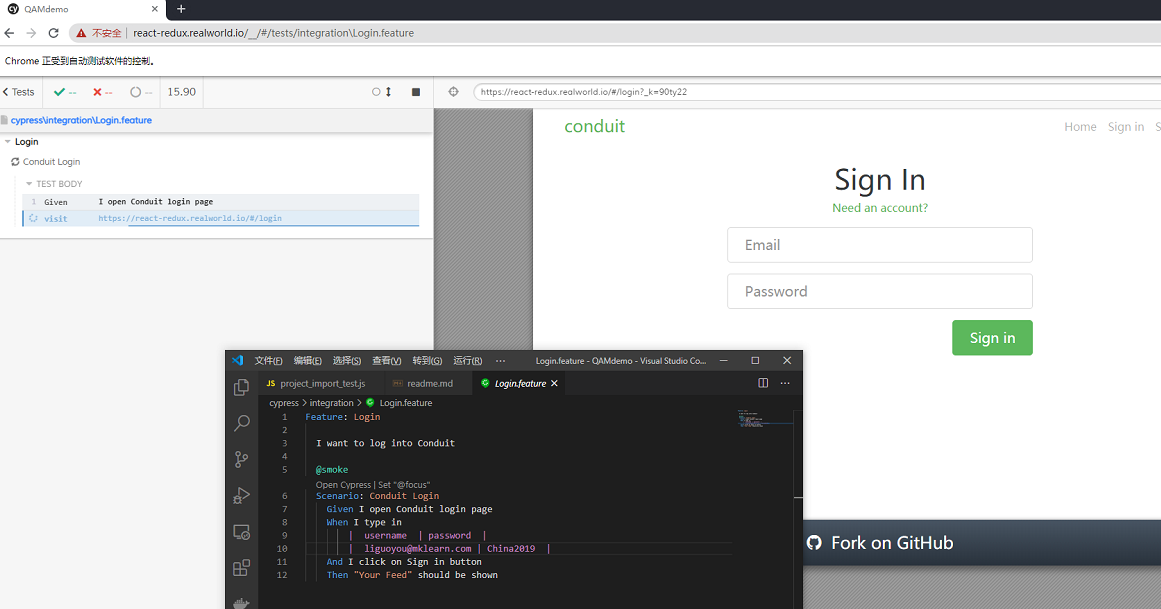Open Source Control view in VS Code
The height and width of the screenshot is (609, 1161).
click(x=241, y=460)
